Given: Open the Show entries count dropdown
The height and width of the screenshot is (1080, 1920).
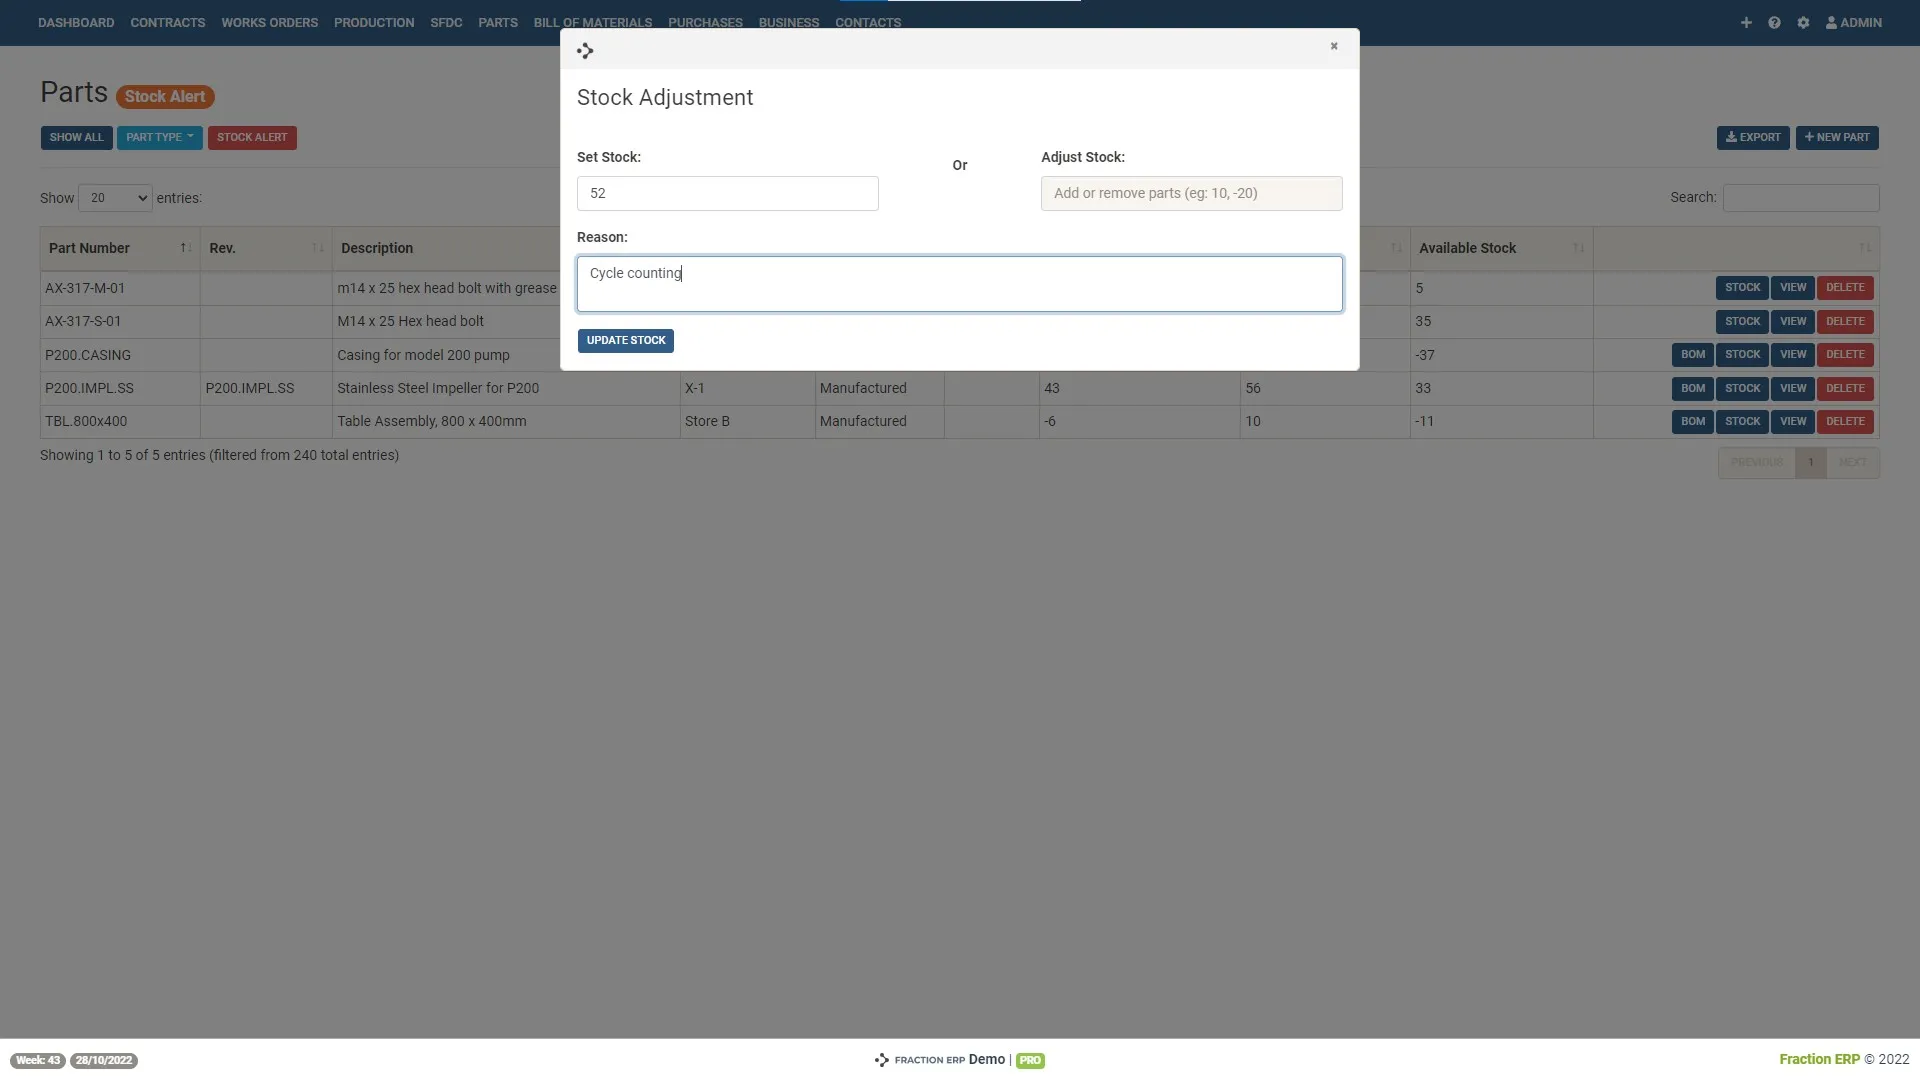Looking at the screenshot, I should pos(115,198).
